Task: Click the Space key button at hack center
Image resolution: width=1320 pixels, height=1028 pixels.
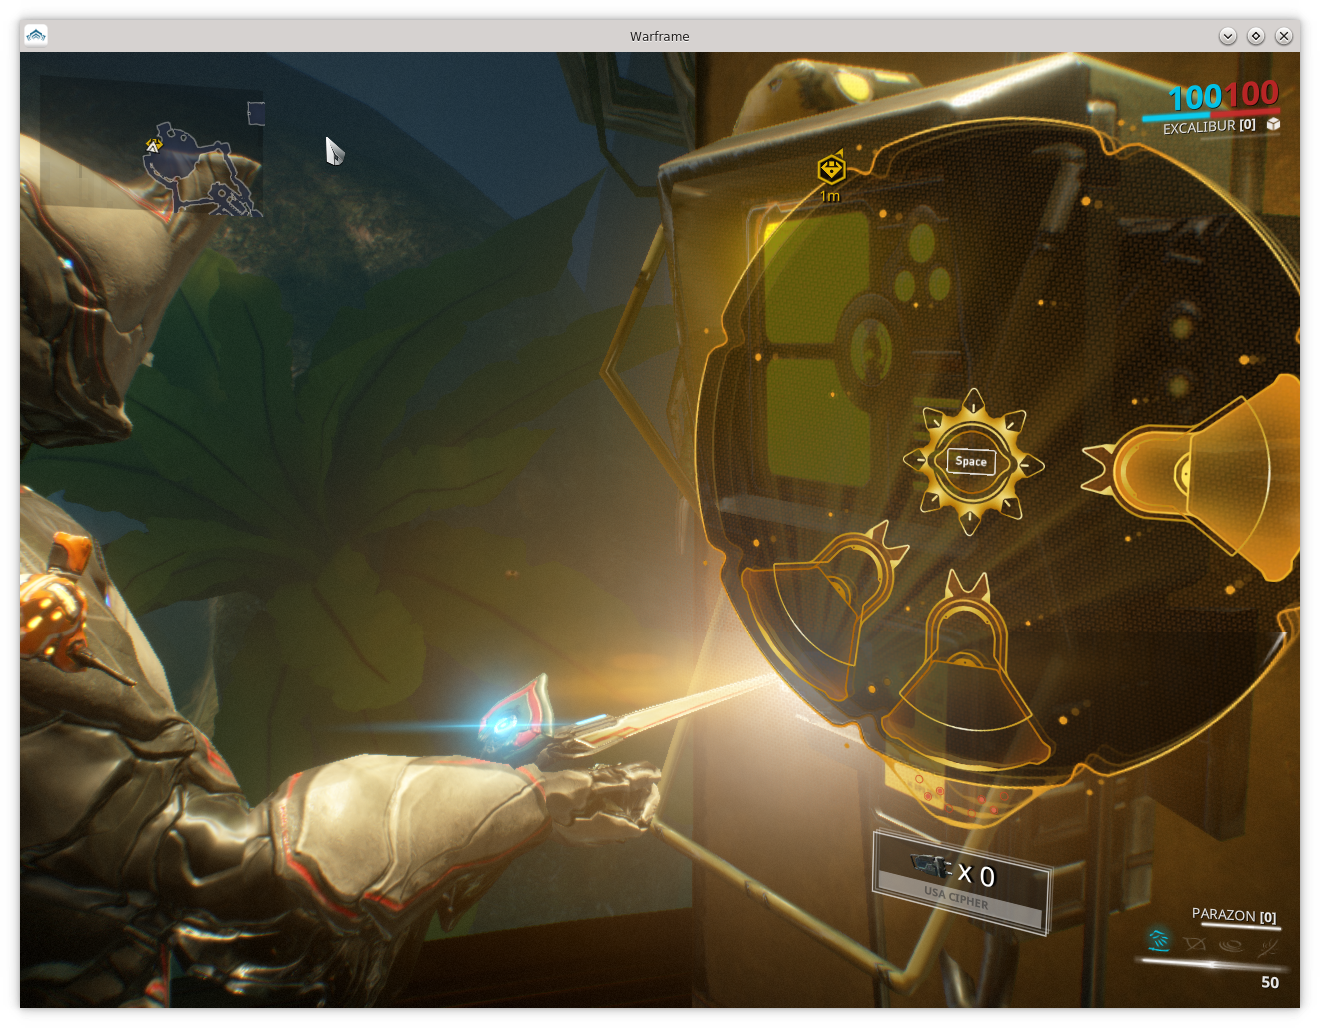Action: pyautogui.click(x=971, y=461)
